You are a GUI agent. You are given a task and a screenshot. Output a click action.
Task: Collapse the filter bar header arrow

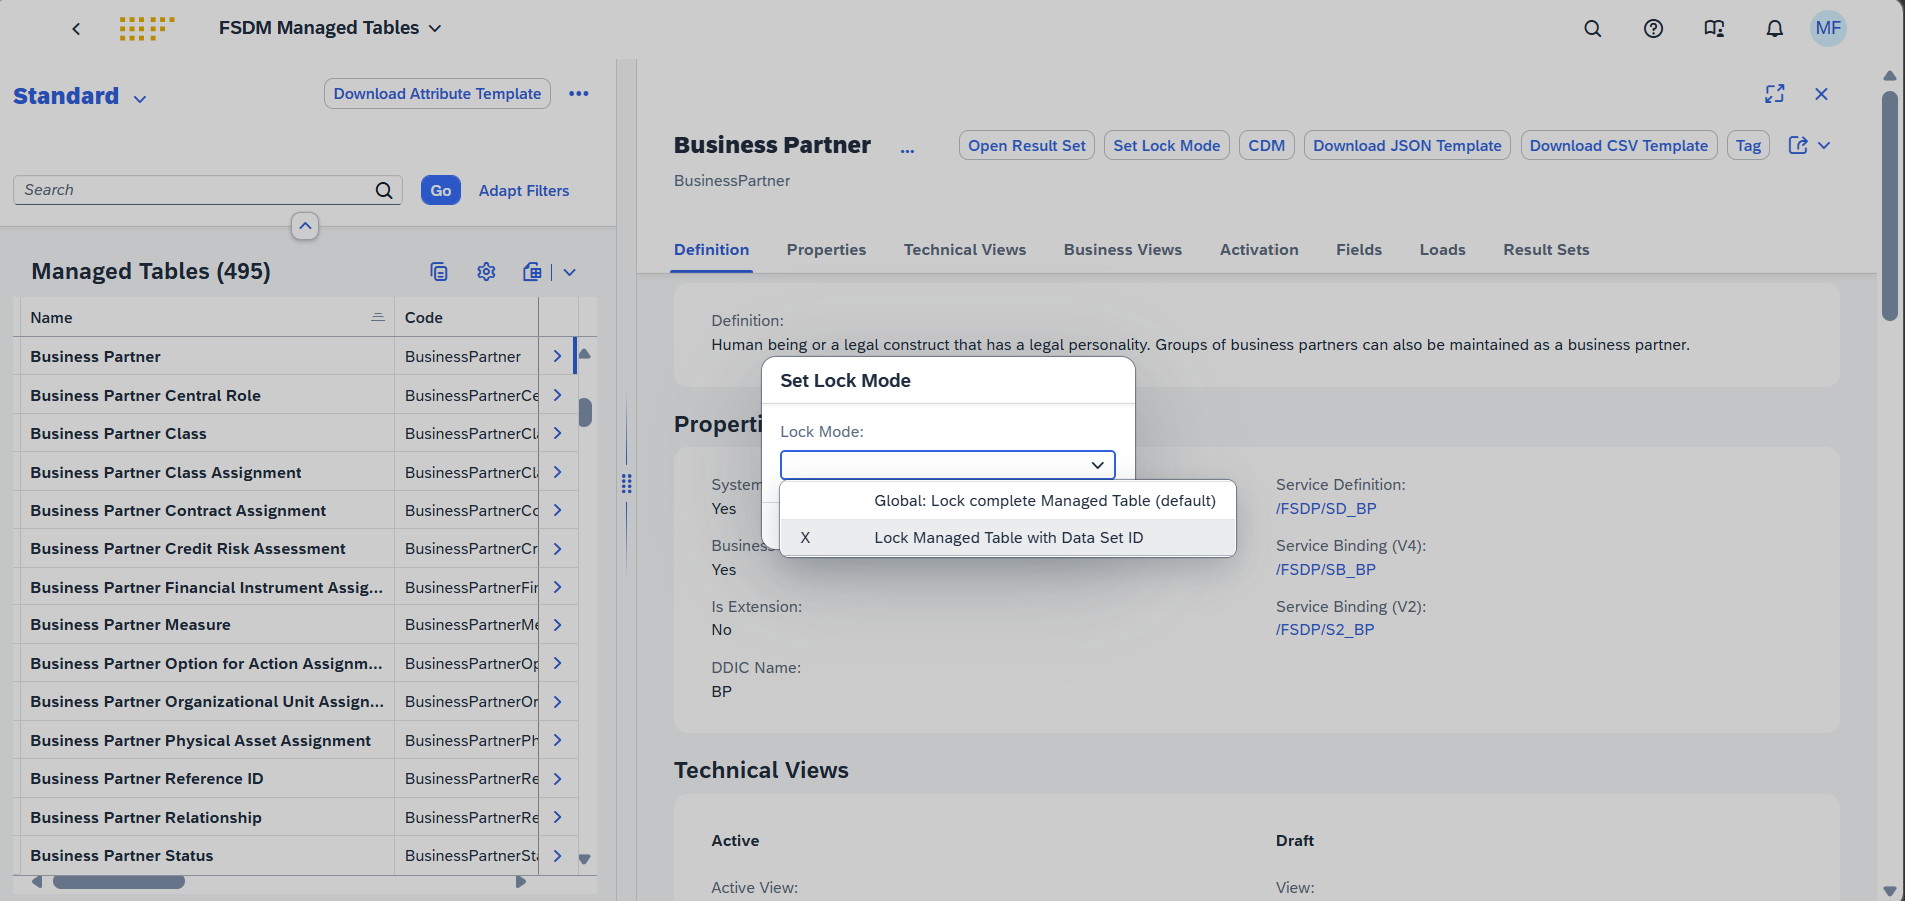click(x=305, y=226)
